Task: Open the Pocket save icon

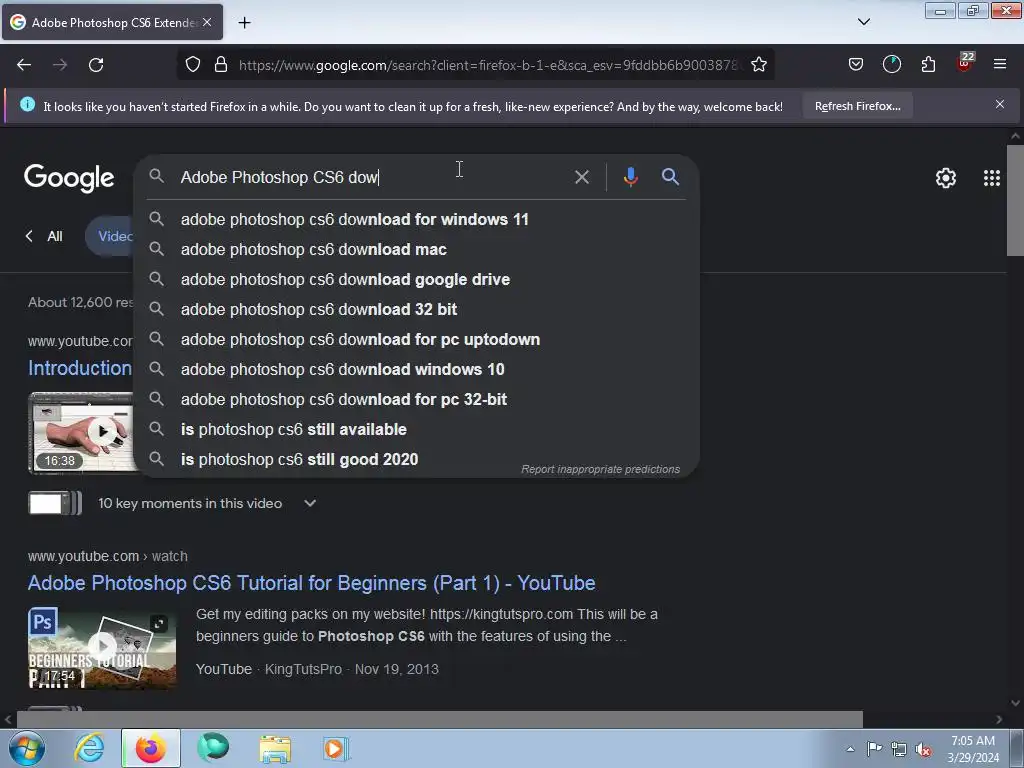Action: click(x=856, y=64)
